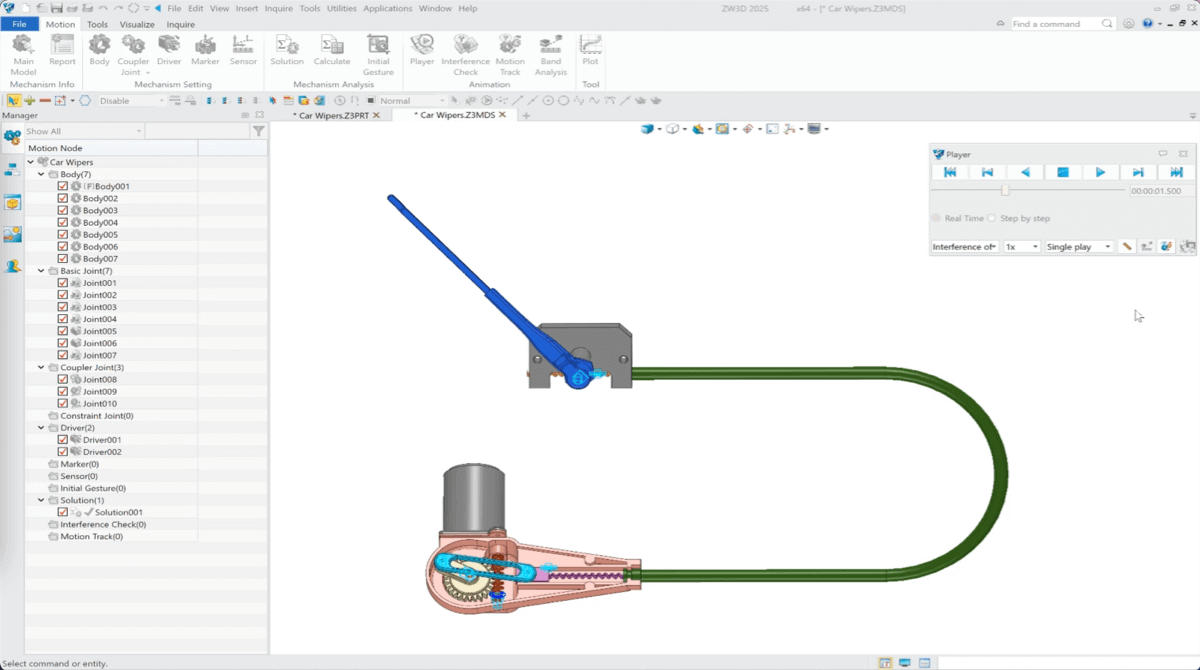Switch to the Visualize ribbon tab
Screen dimensions: 1200x670
137,24
